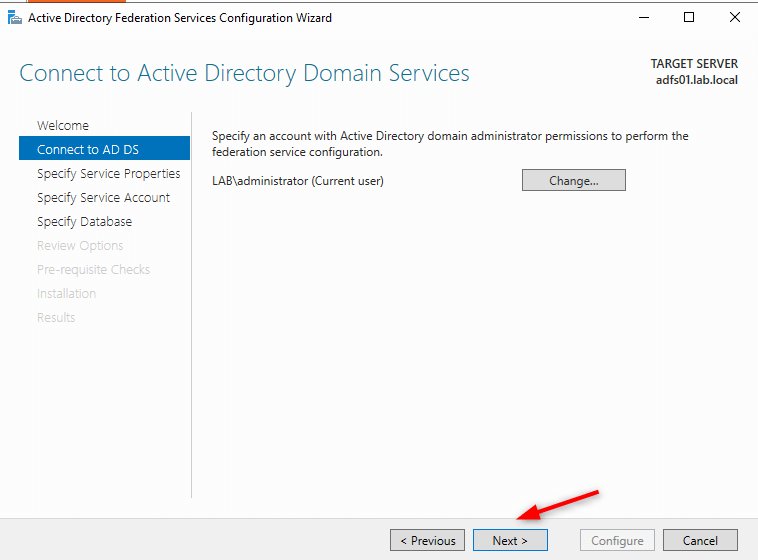Image resolution: width=758 pixels, height=560 pixels.
Task: Click the Connect to Active Directory Domain Services heading
Action: tap(245, 74)
